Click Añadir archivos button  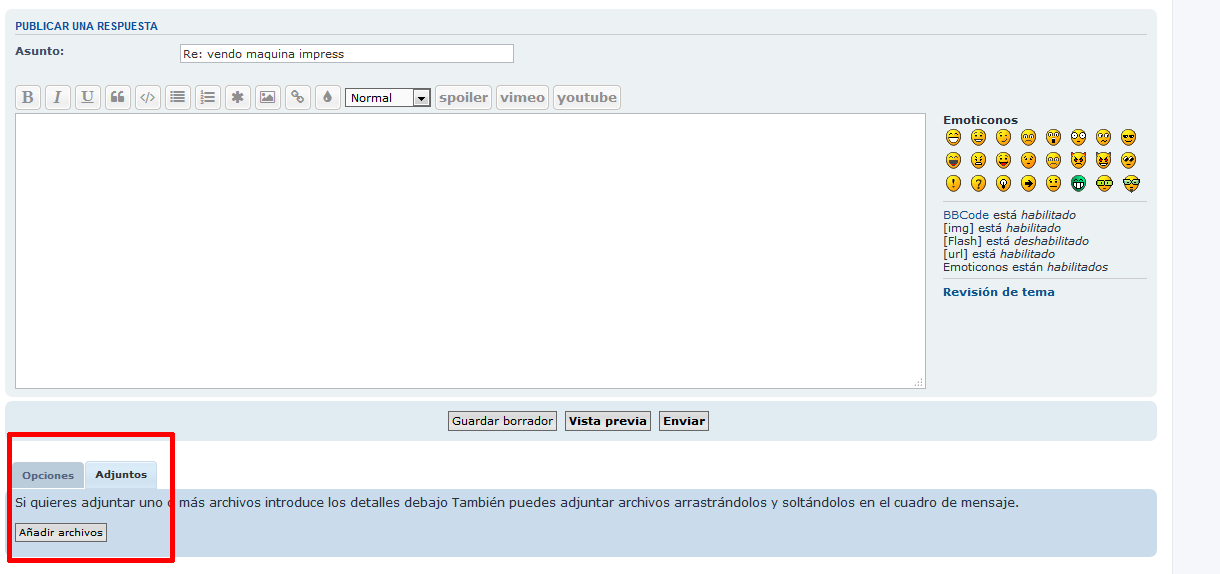click(x=61, y=532)
